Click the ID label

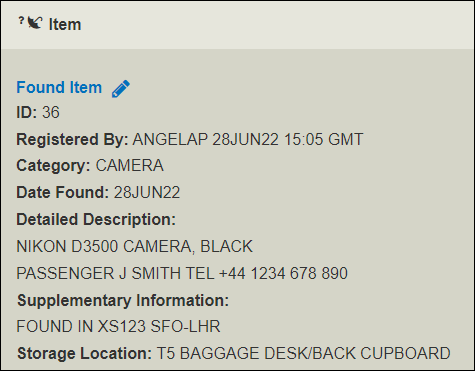coord(27,112)
